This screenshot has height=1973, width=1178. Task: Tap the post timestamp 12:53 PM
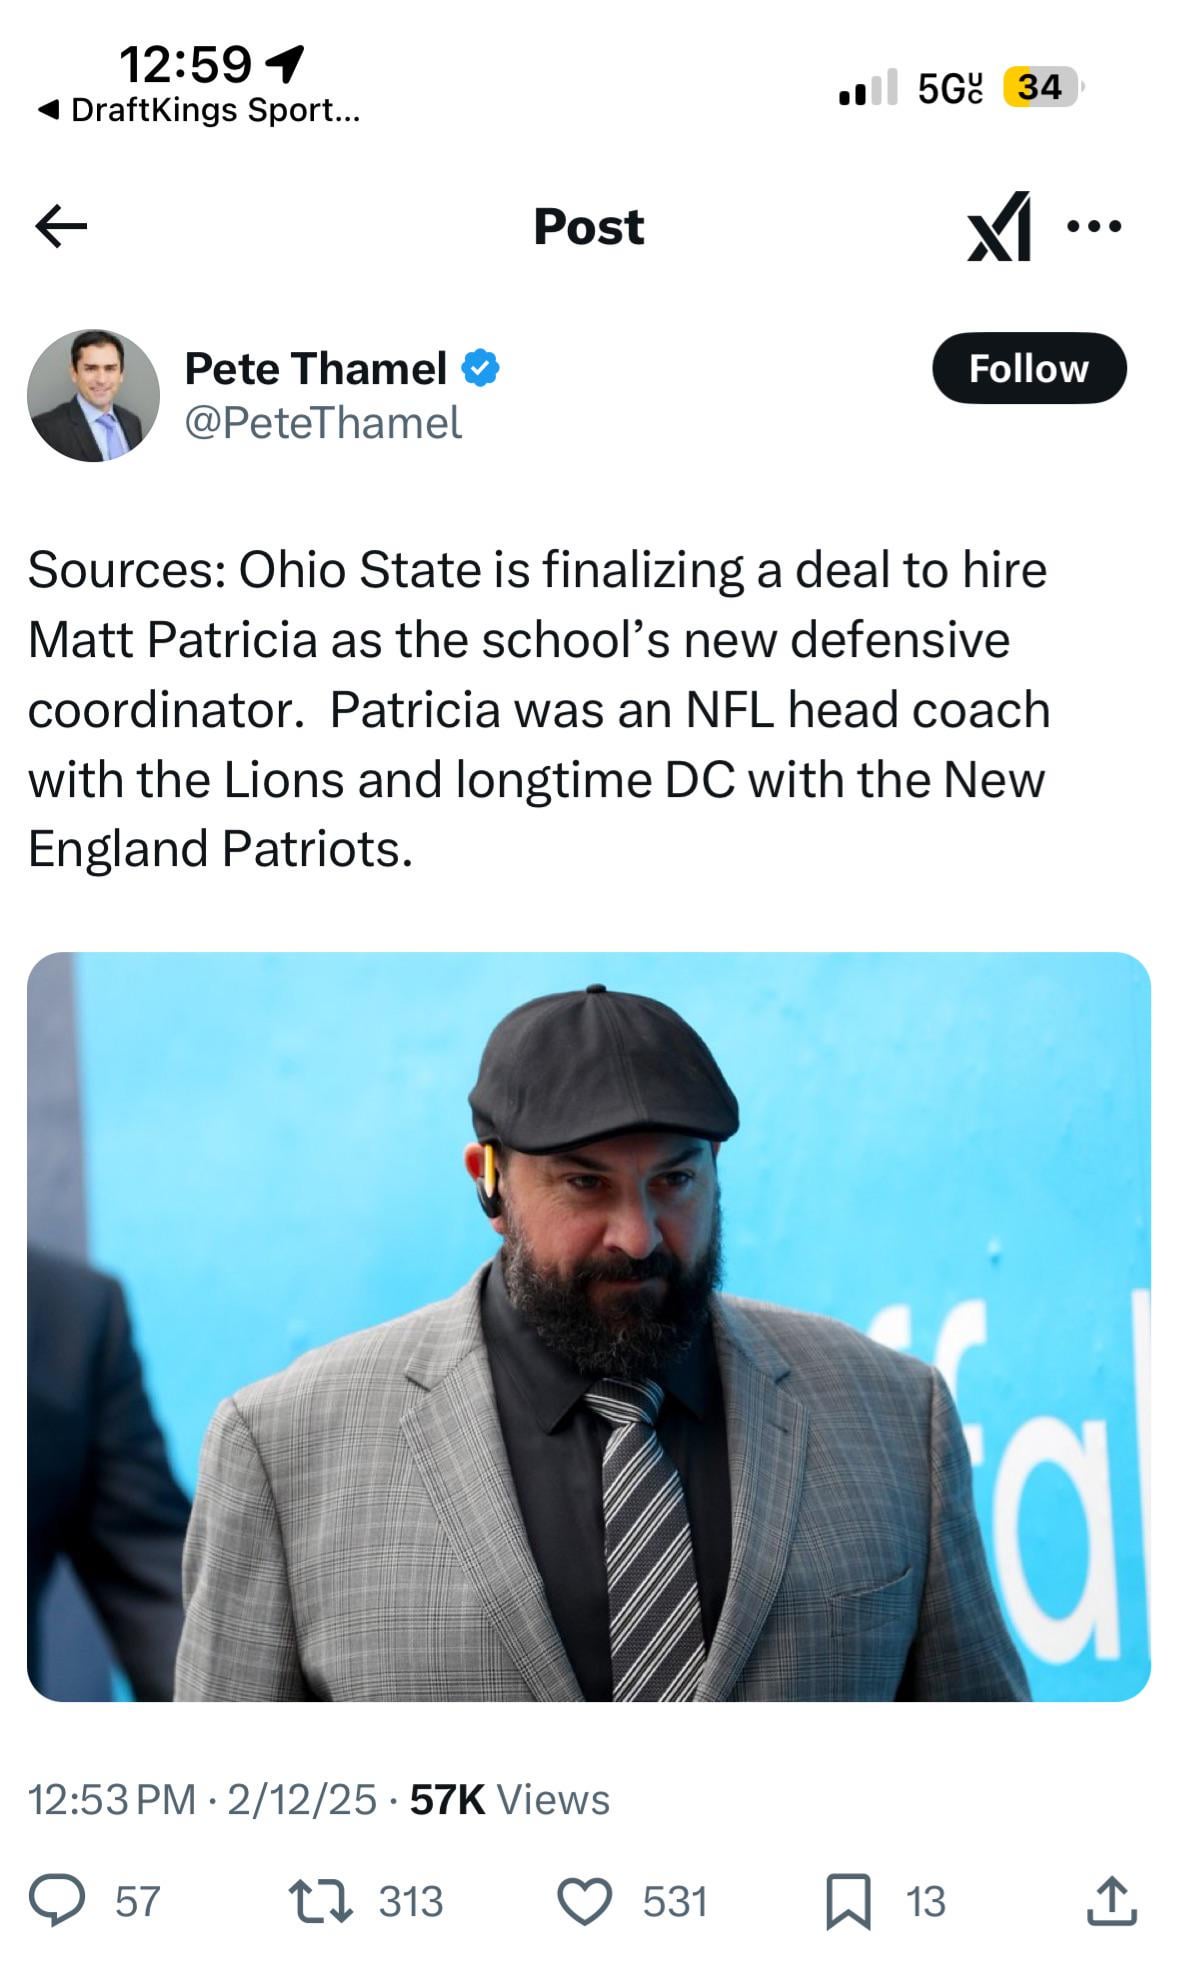pyautogui.click(x=112, y=1799)
